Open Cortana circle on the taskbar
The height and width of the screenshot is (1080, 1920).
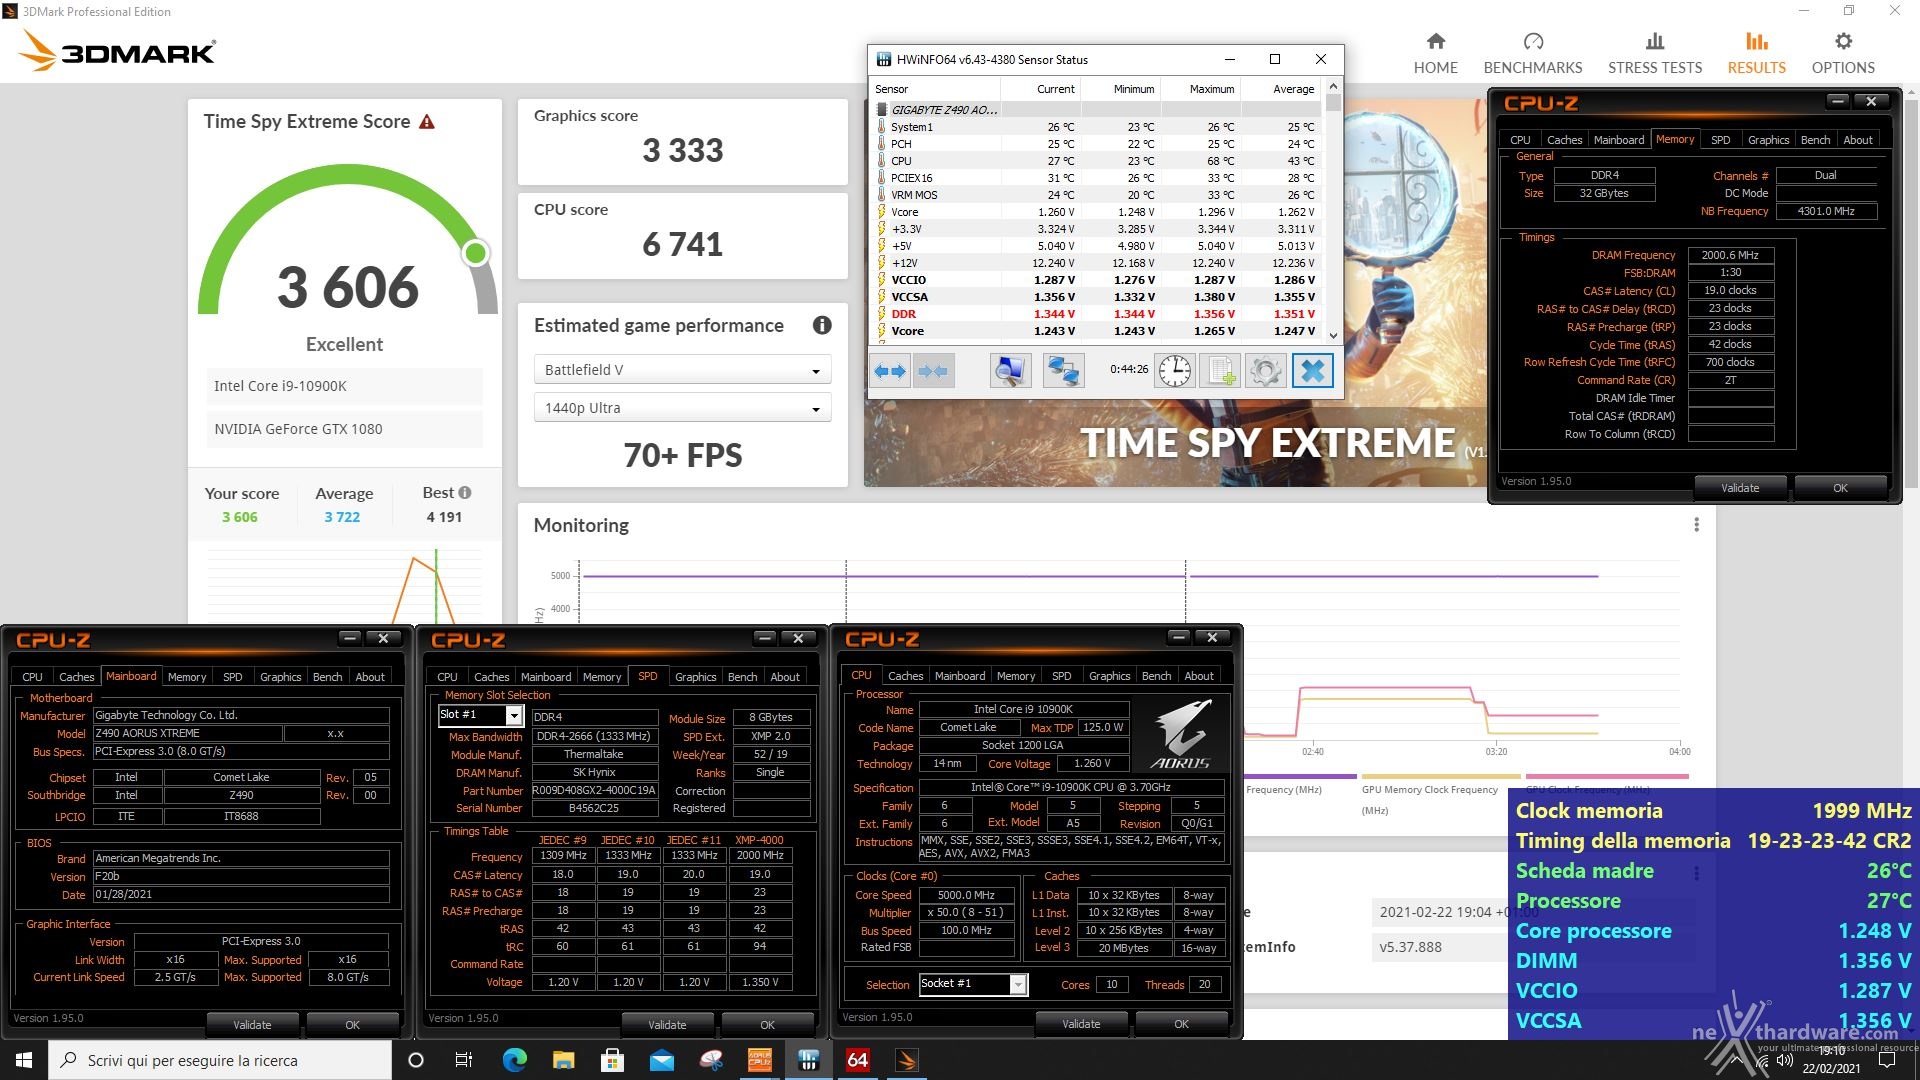(416, 1060)
